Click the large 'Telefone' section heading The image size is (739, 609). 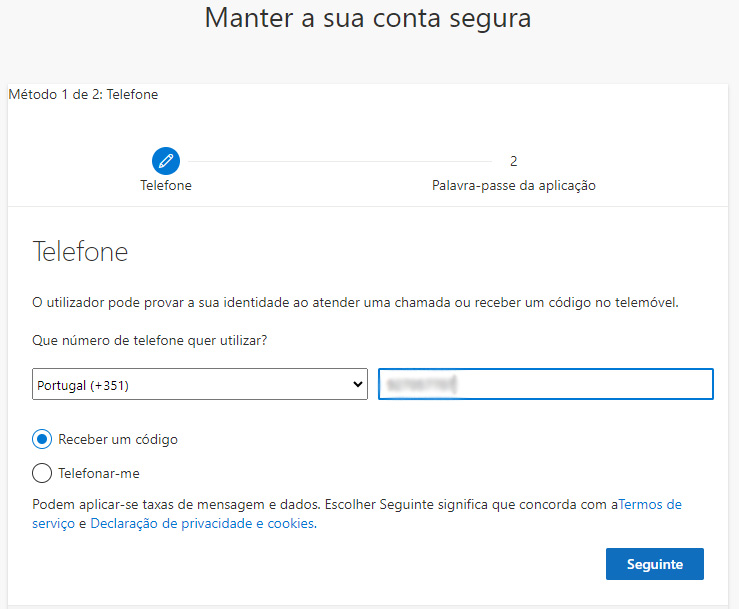point(80,250)
